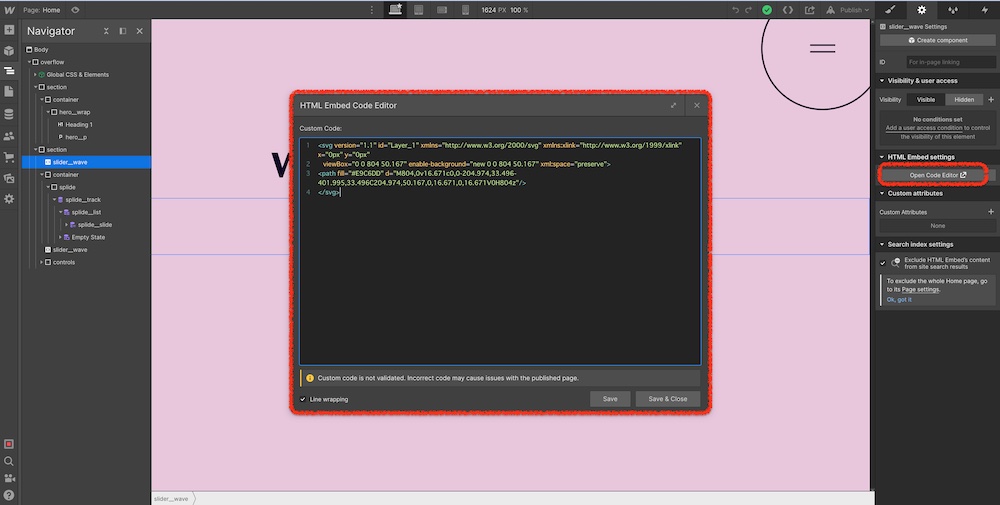
Task: Switch to the tablet breakpoint
Action: (x=418, y=10)
